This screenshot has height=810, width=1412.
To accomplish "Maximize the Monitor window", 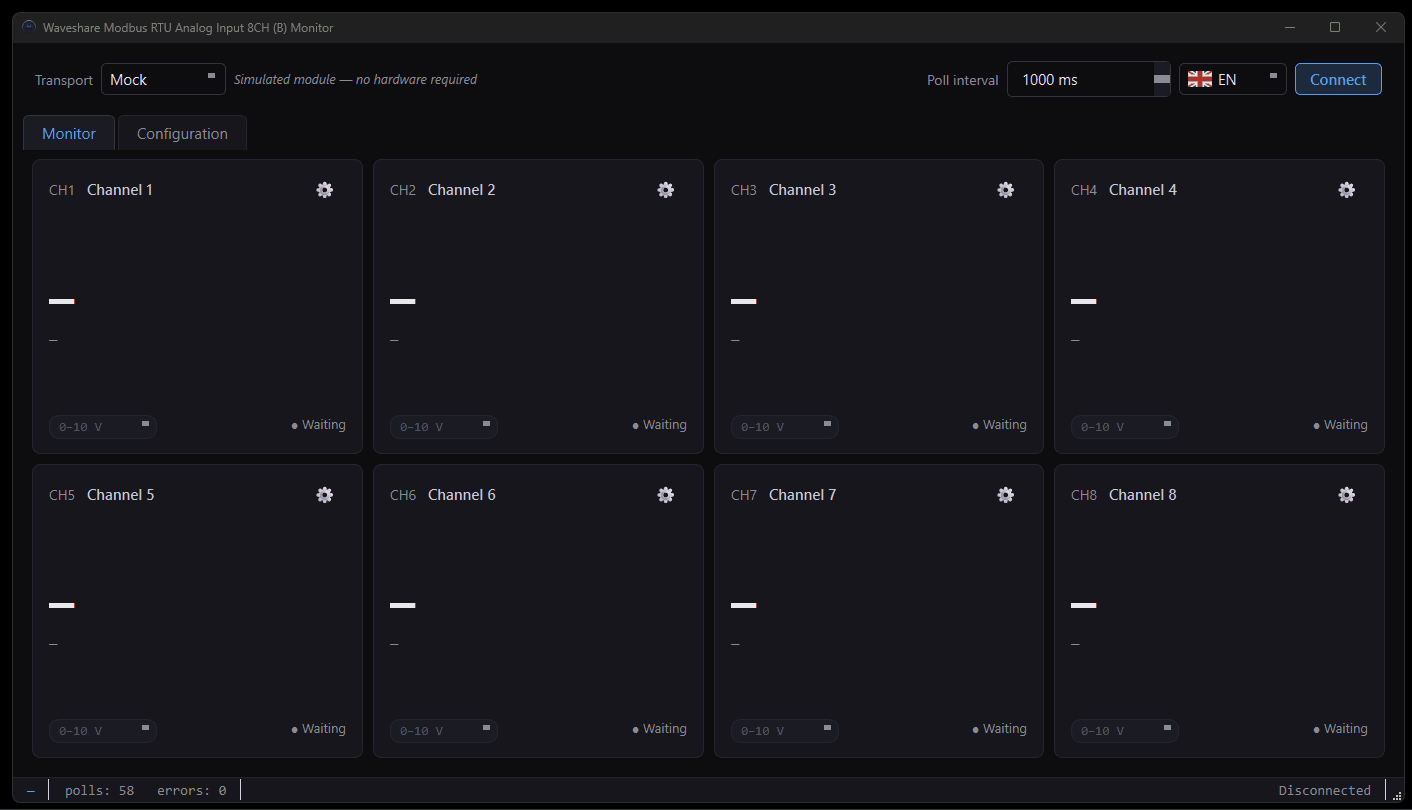I will click(x=1335, y=27).
